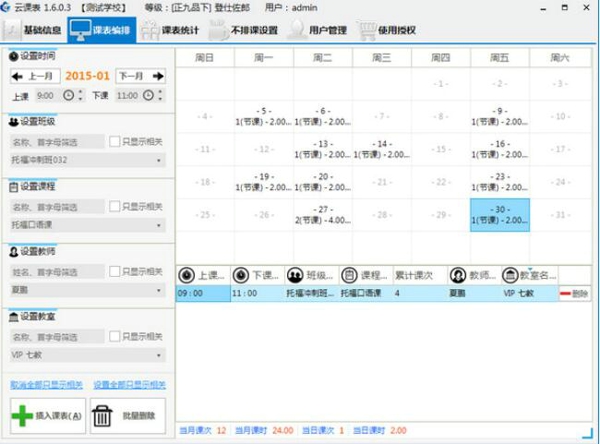The width and height of the screenshot is (600, 444).
Task: Click the monitor icon of 课表编排
Action: 80,30
